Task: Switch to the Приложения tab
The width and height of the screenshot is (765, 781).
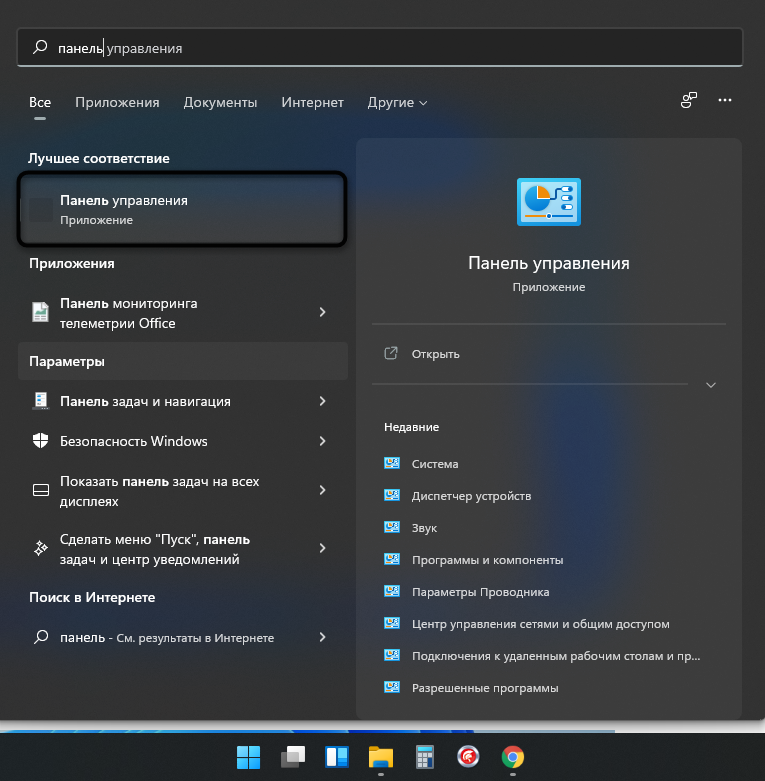Action: (117, 102)
